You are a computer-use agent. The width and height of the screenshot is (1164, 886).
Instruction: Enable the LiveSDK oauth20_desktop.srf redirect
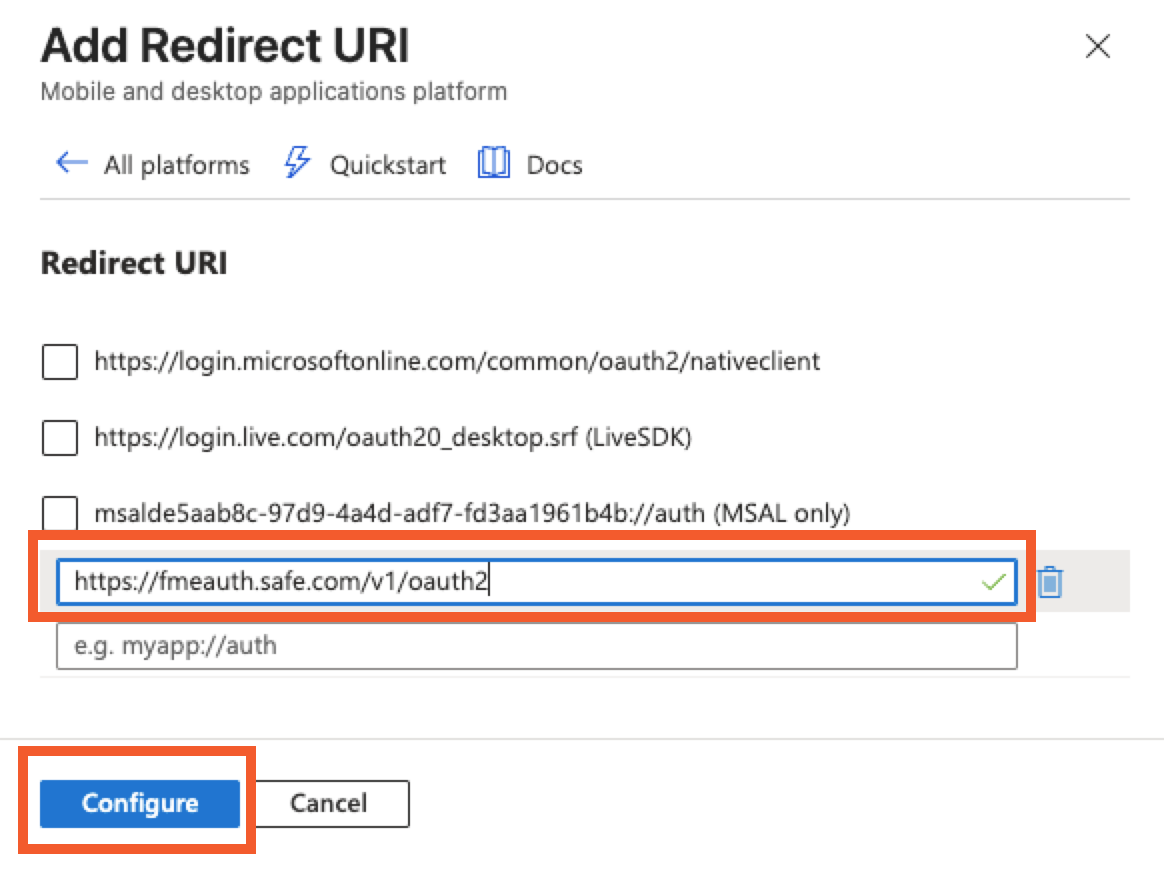[x=59, y=438]
